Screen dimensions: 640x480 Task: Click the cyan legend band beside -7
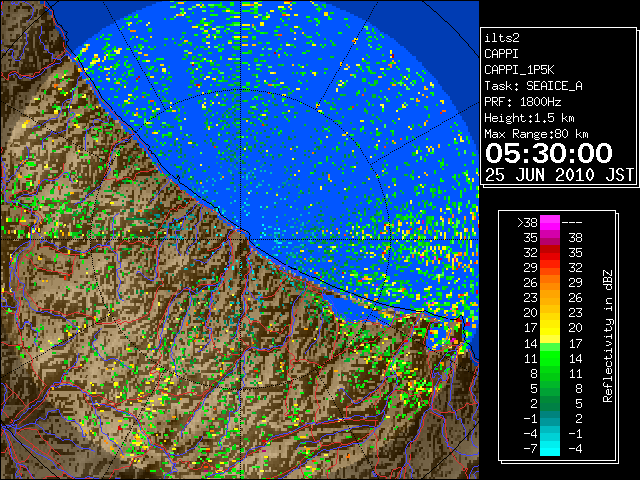tap(550, 448)
